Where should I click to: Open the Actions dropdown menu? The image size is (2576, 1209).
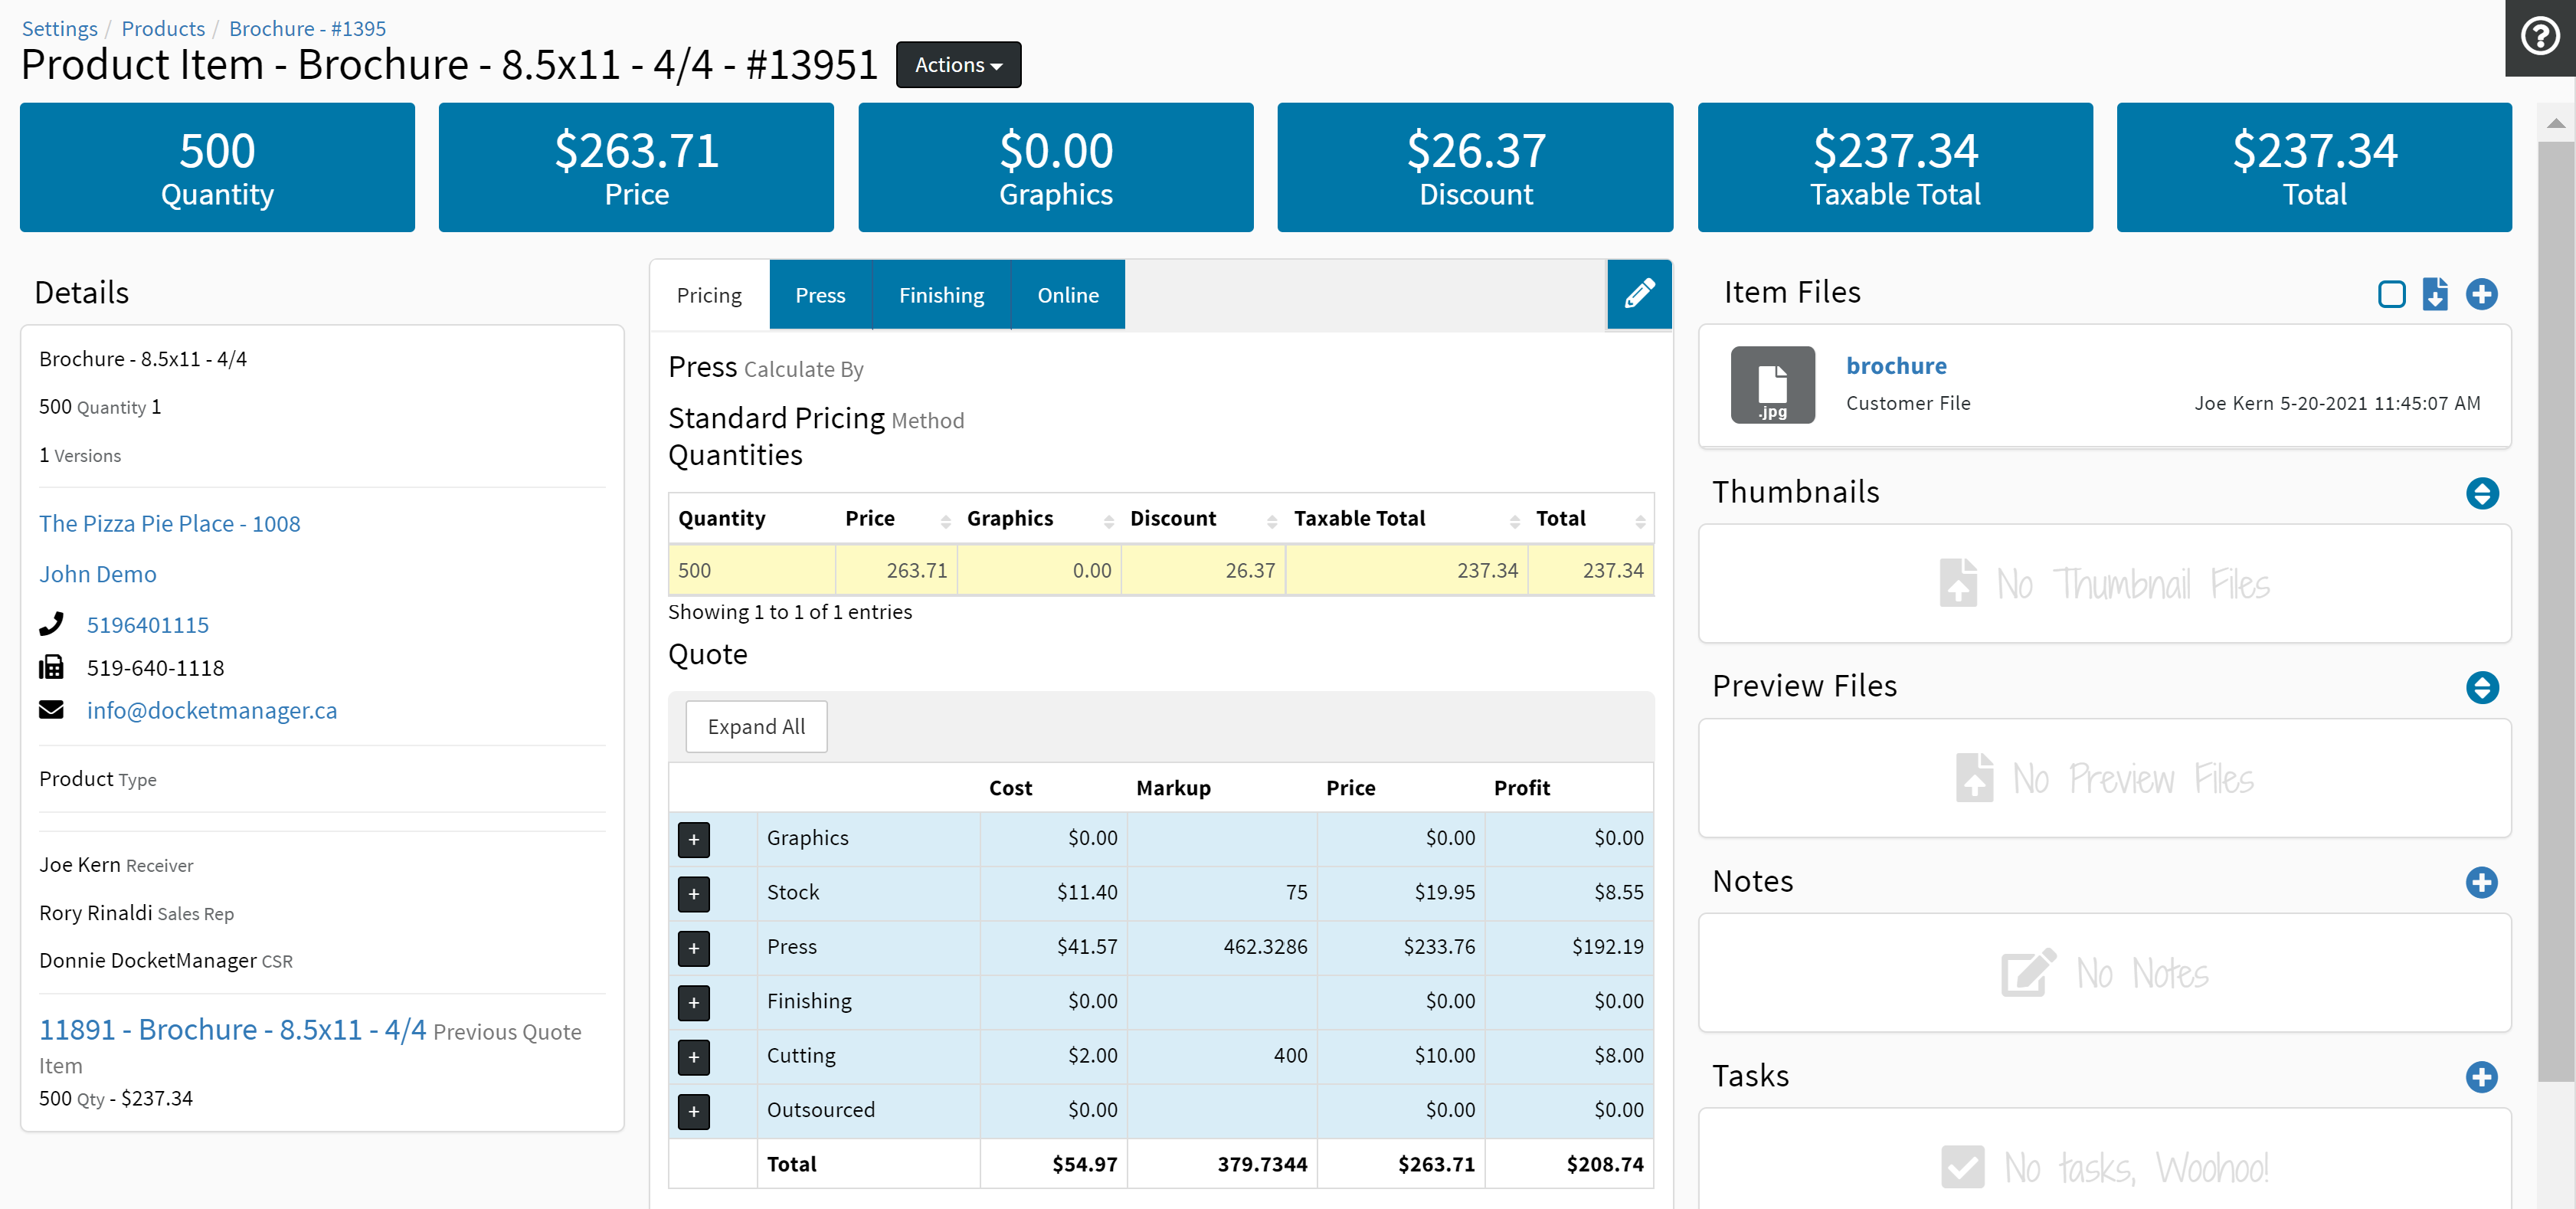coord(957,65)
